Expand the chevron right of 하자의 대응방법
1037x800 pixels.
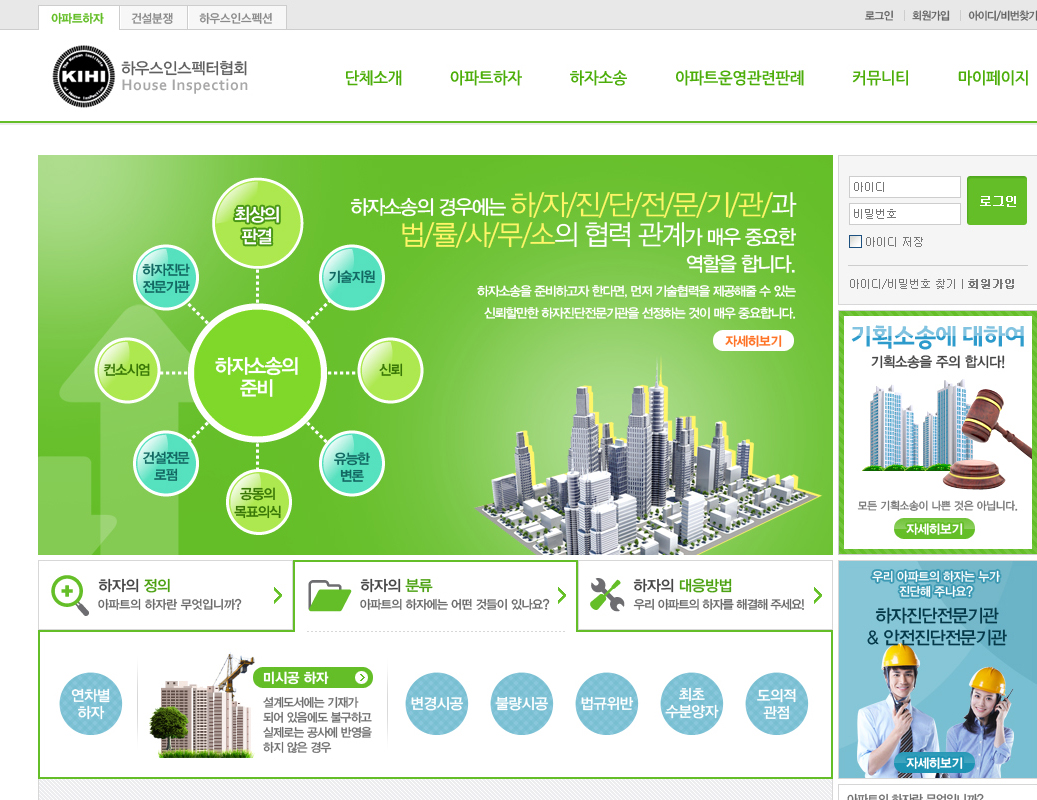818,595
